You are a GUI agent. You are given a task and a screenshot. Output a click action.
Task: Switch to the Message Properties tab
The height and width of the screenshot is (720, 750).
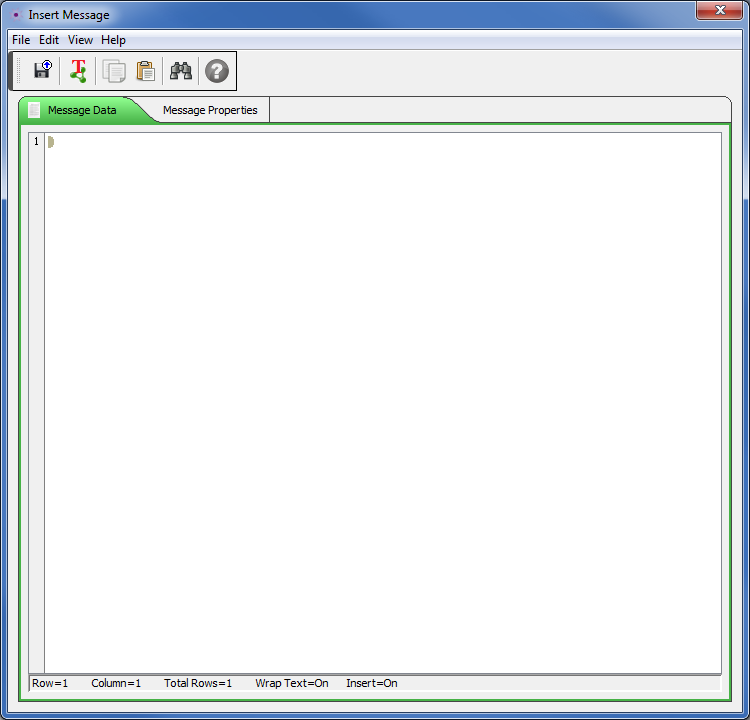pos(210,110)
